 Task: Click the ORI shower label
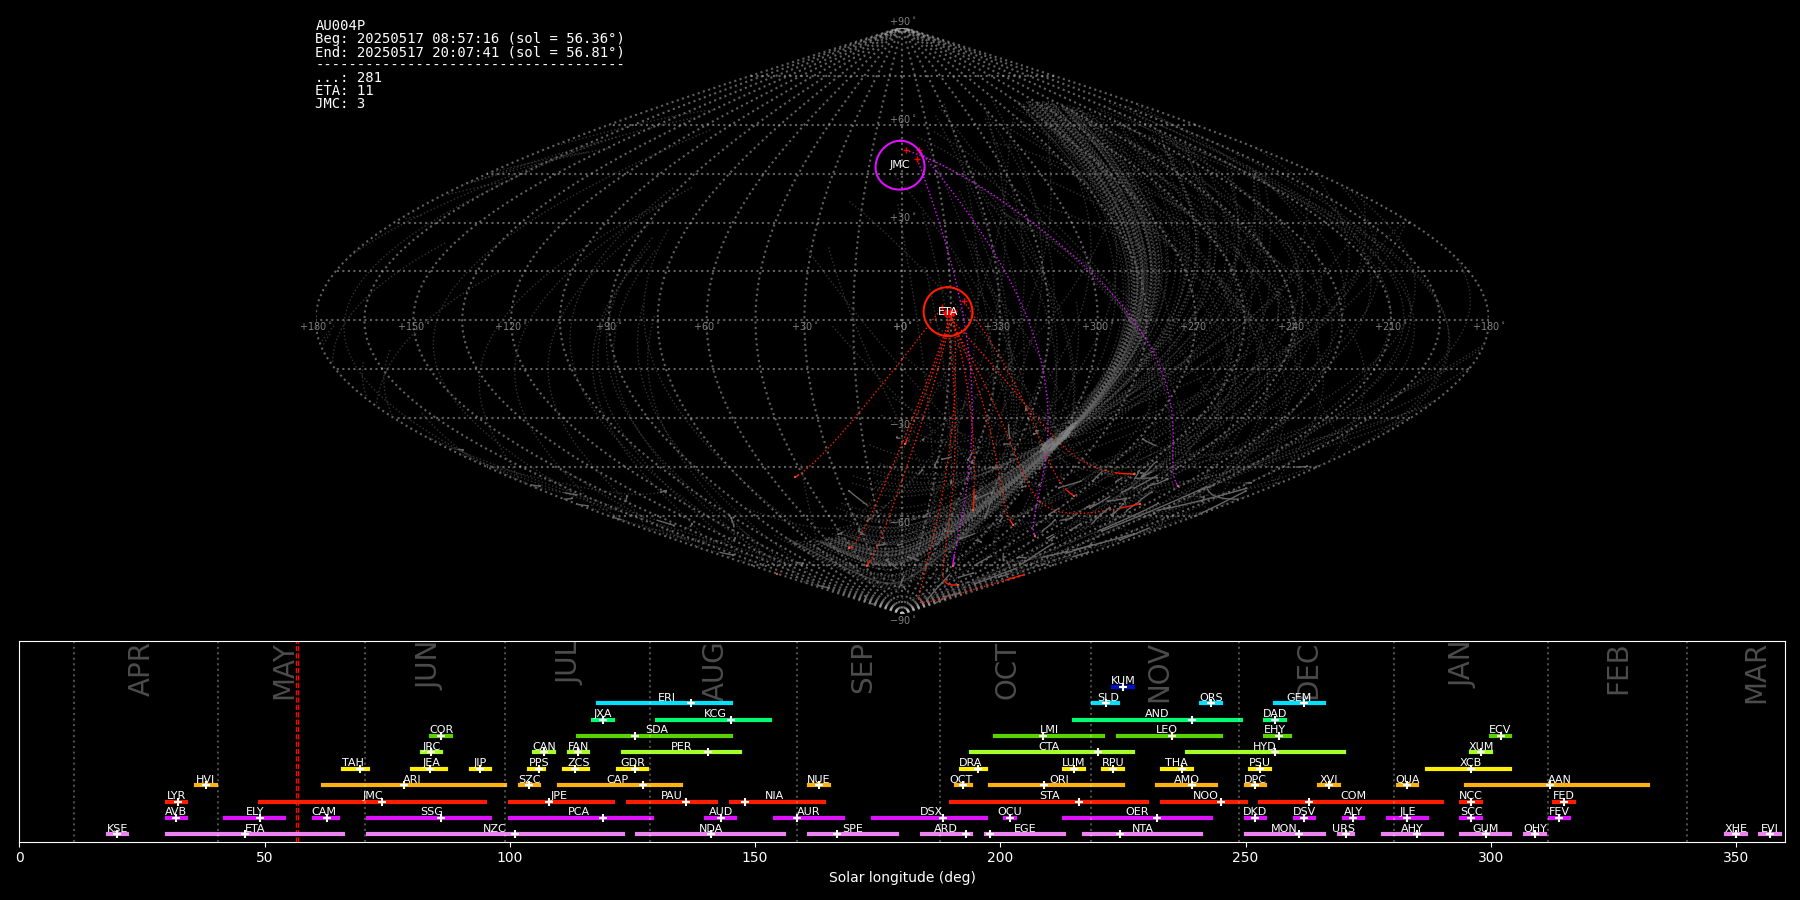click(1059, 780)
